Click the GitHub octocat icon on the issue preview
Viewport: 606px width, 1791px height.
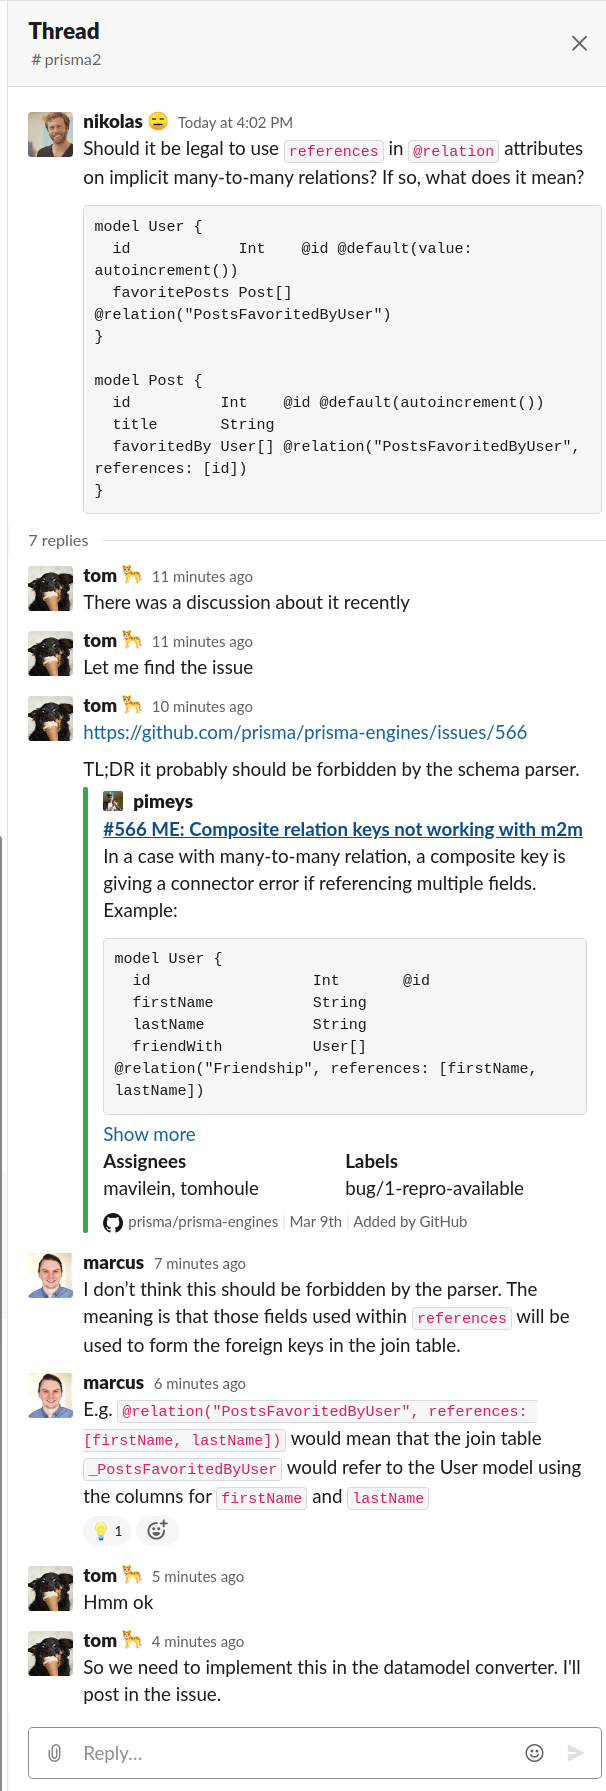111,1221
